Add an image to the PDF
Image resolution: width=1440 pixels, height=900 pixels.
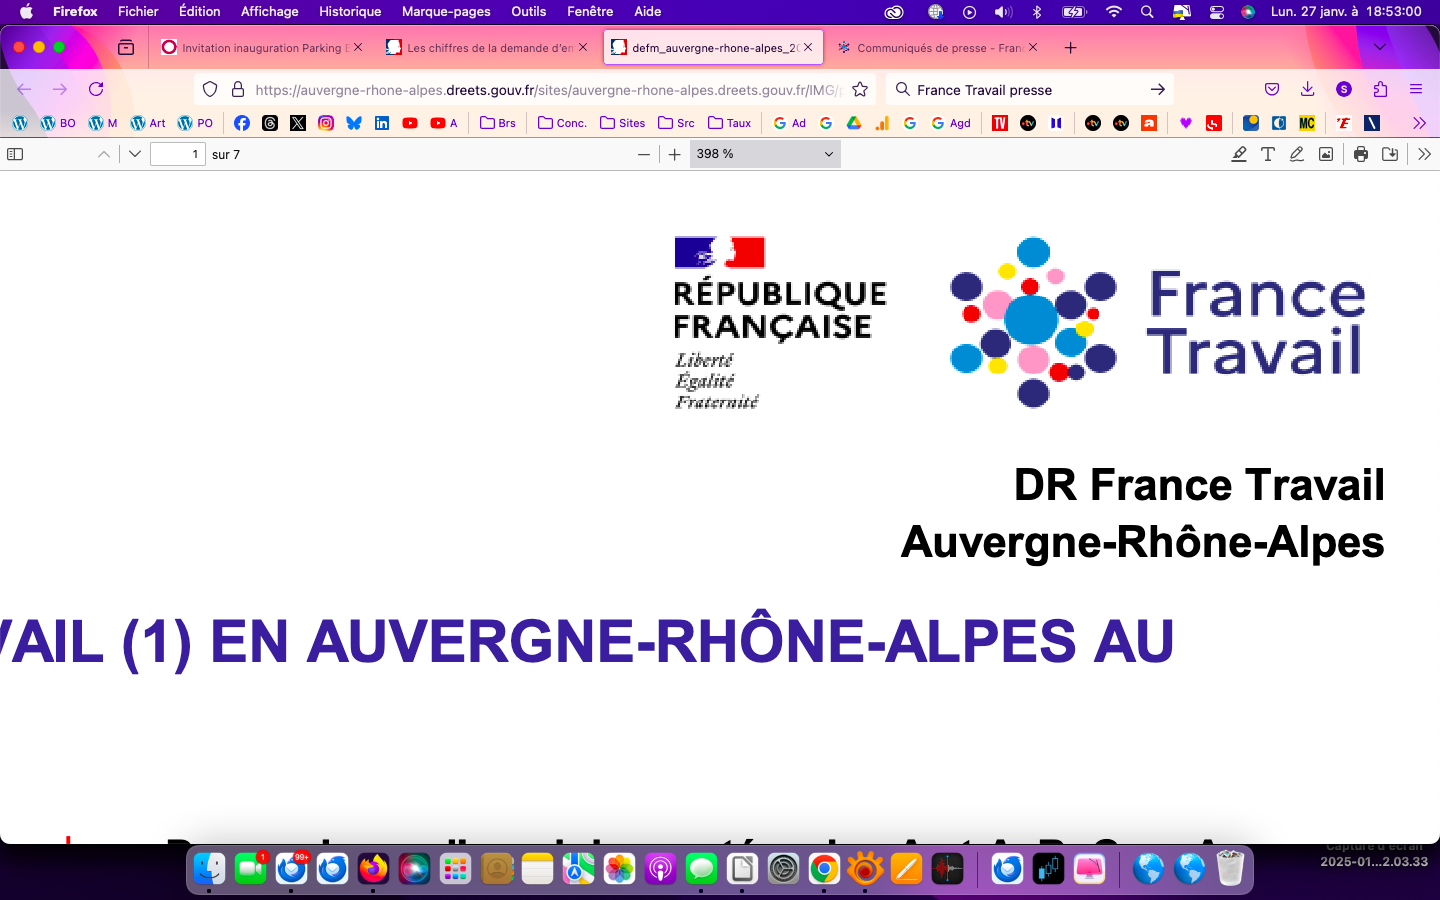click(x=1326, y=154)
